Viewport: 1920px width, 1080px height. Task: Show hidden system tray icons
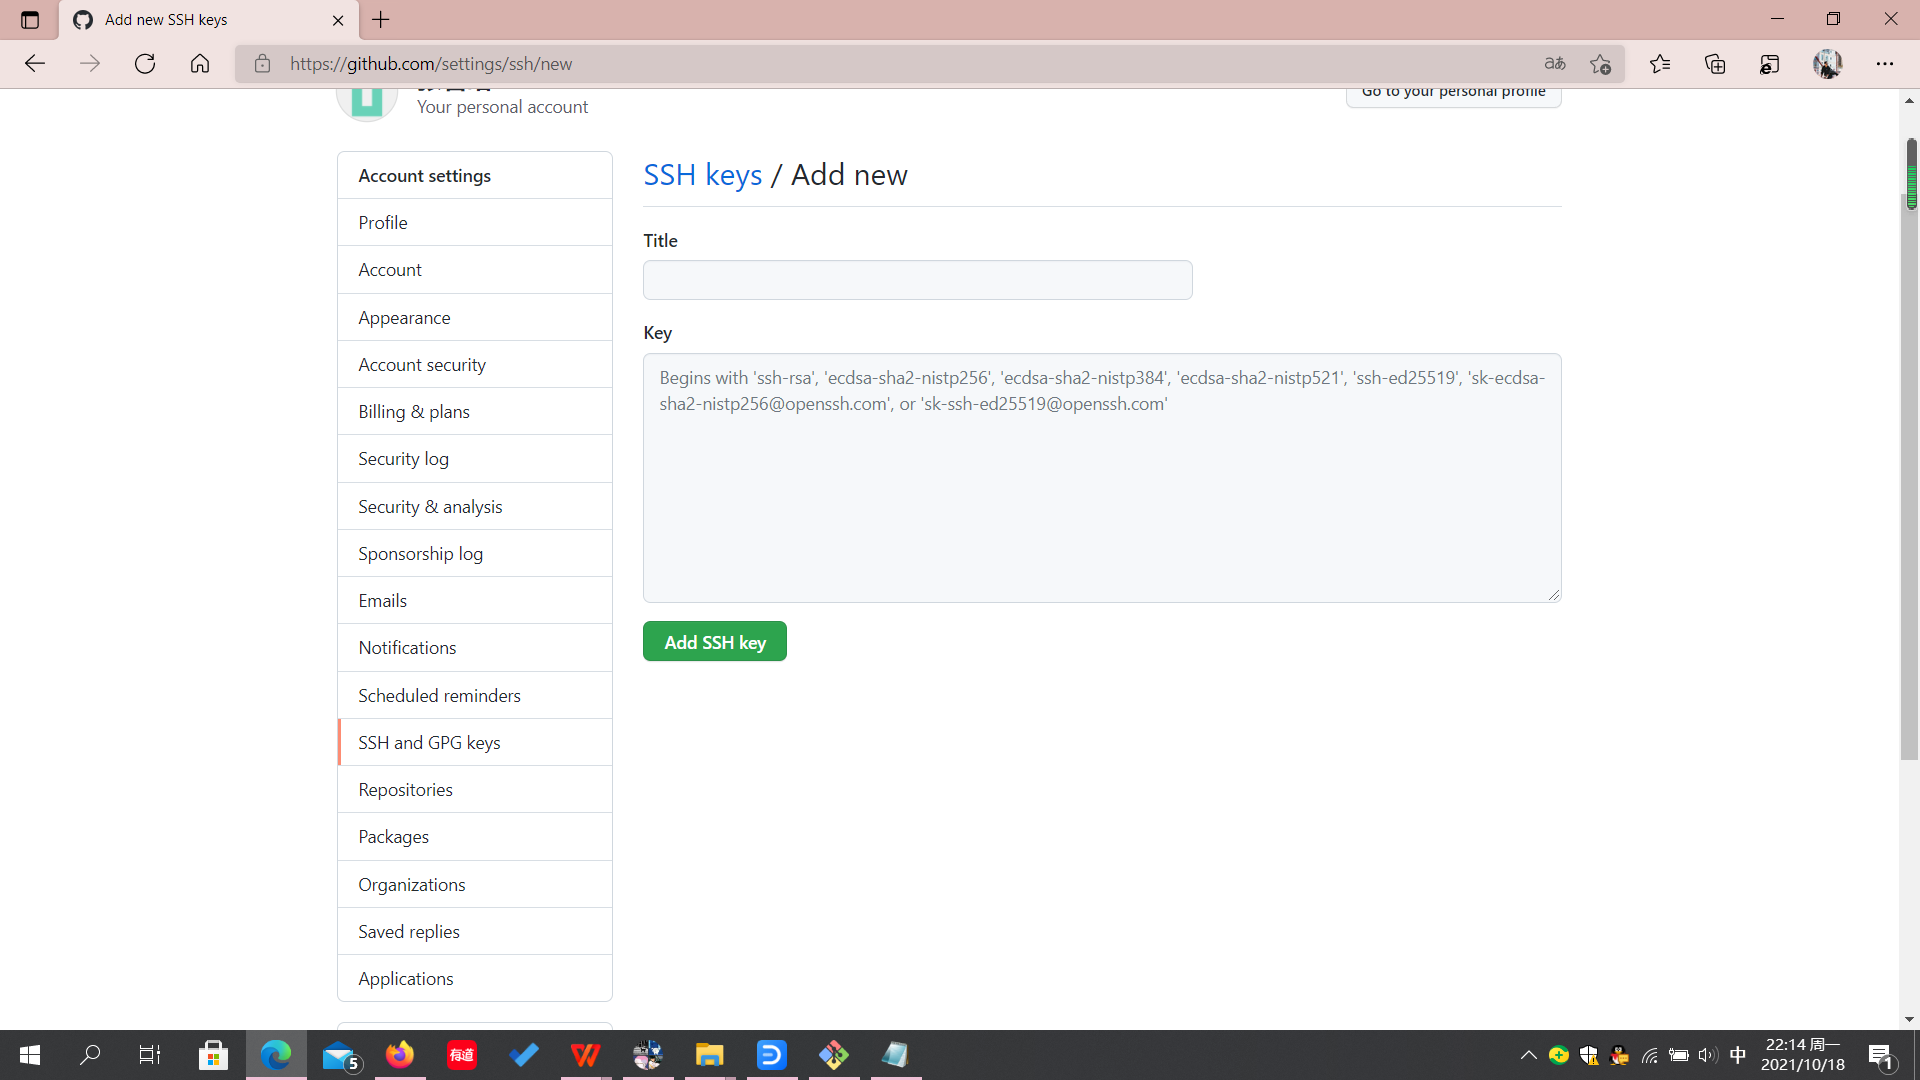1528,1055
